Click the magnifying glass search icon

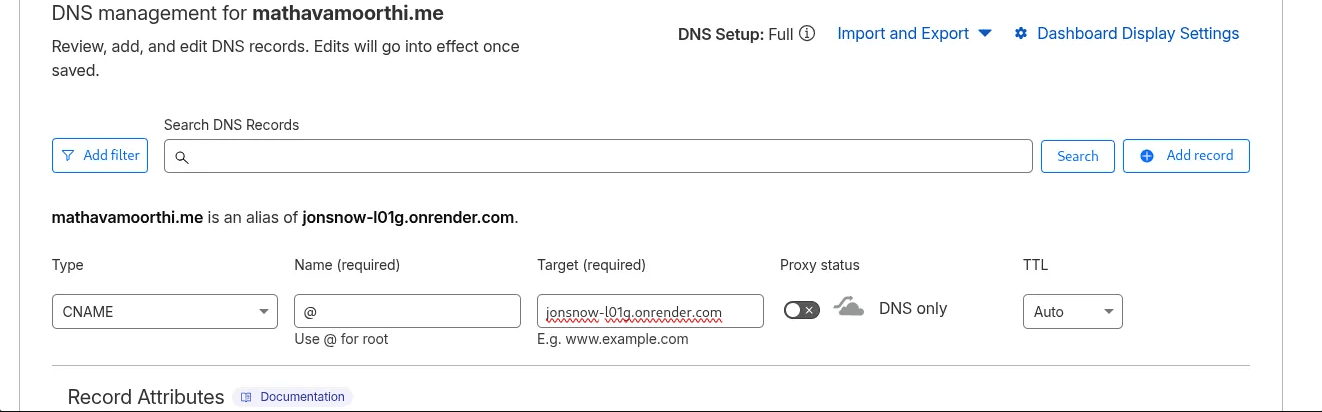(x=182, y=157)
